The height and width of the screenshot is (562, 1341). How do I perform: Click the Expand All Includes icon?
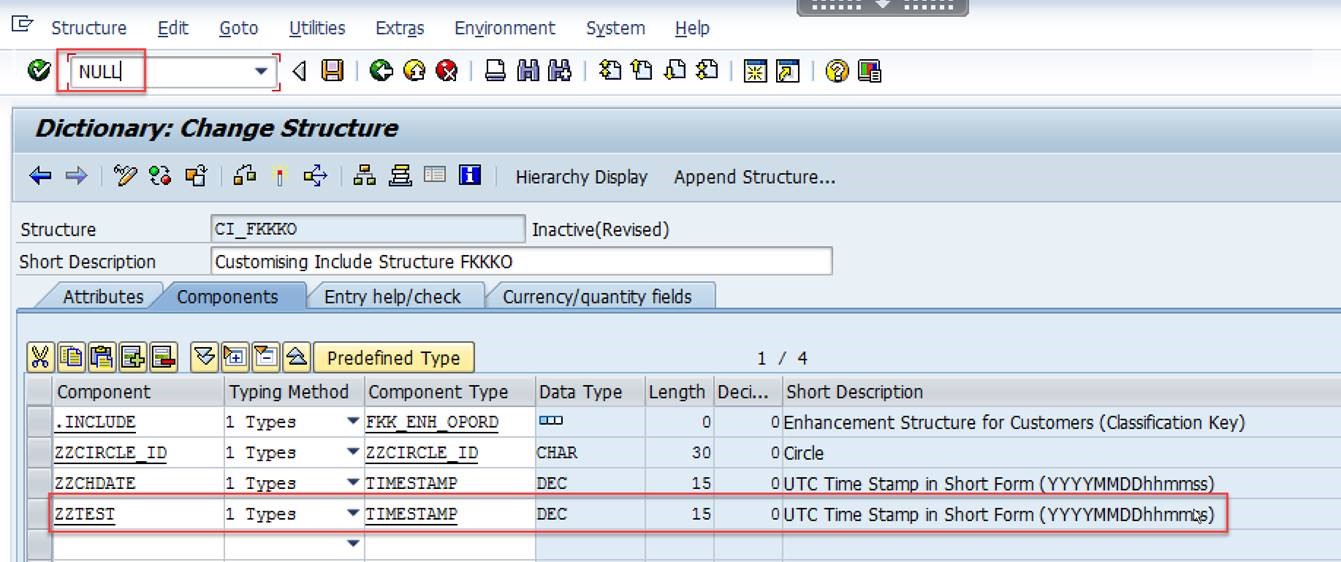(x=204, y=357)
